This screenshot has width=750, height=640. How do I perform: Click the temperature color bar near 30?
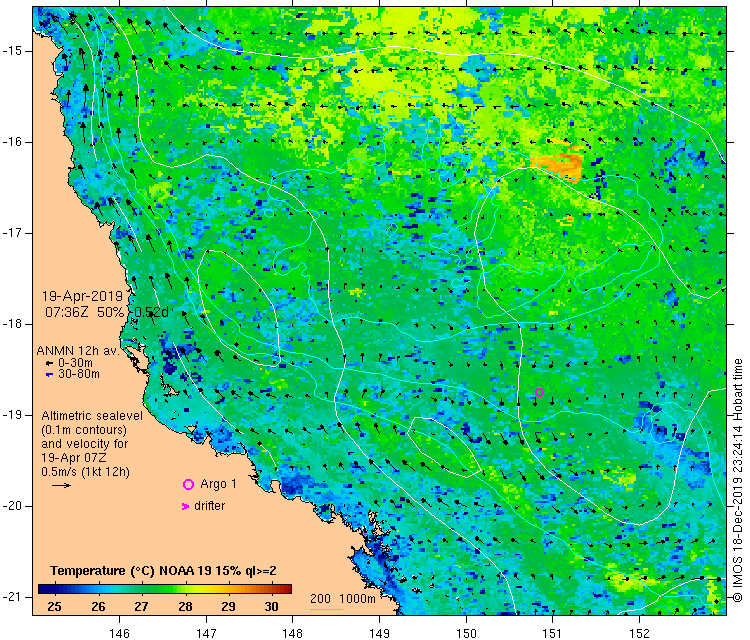coord(271,589)
